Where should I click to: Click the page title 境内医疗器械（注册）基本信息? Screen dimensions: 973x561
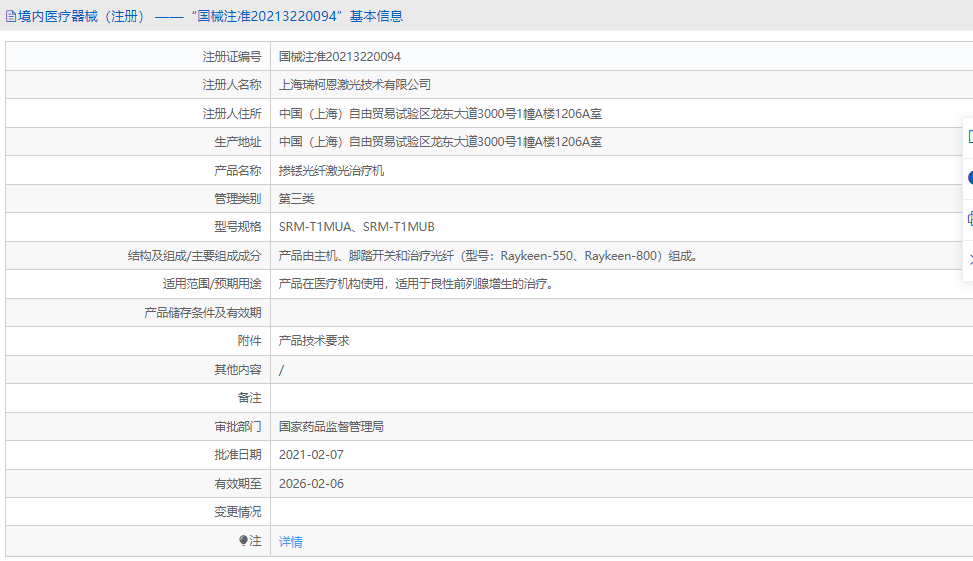pos(210,16)
